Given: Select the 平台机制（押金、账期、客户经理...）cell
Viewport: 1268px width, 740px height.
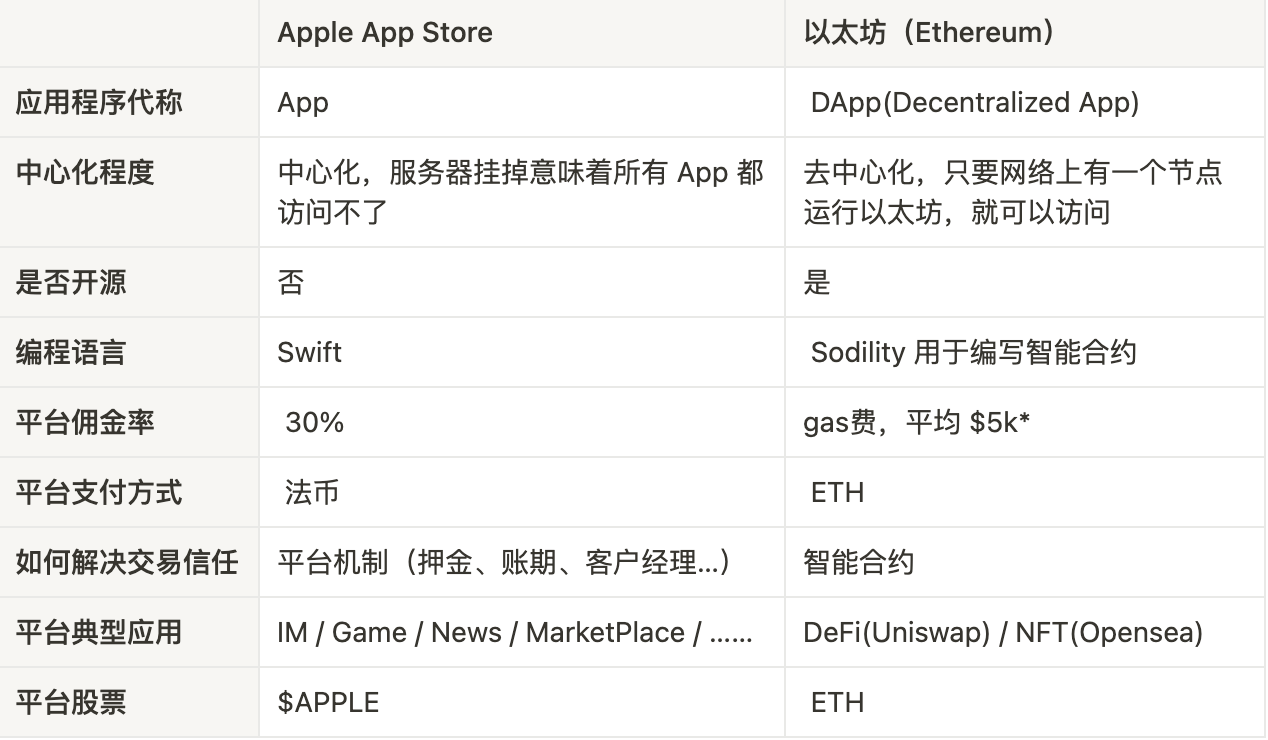Looking at the screenshot, I should [x=504, y=562].
